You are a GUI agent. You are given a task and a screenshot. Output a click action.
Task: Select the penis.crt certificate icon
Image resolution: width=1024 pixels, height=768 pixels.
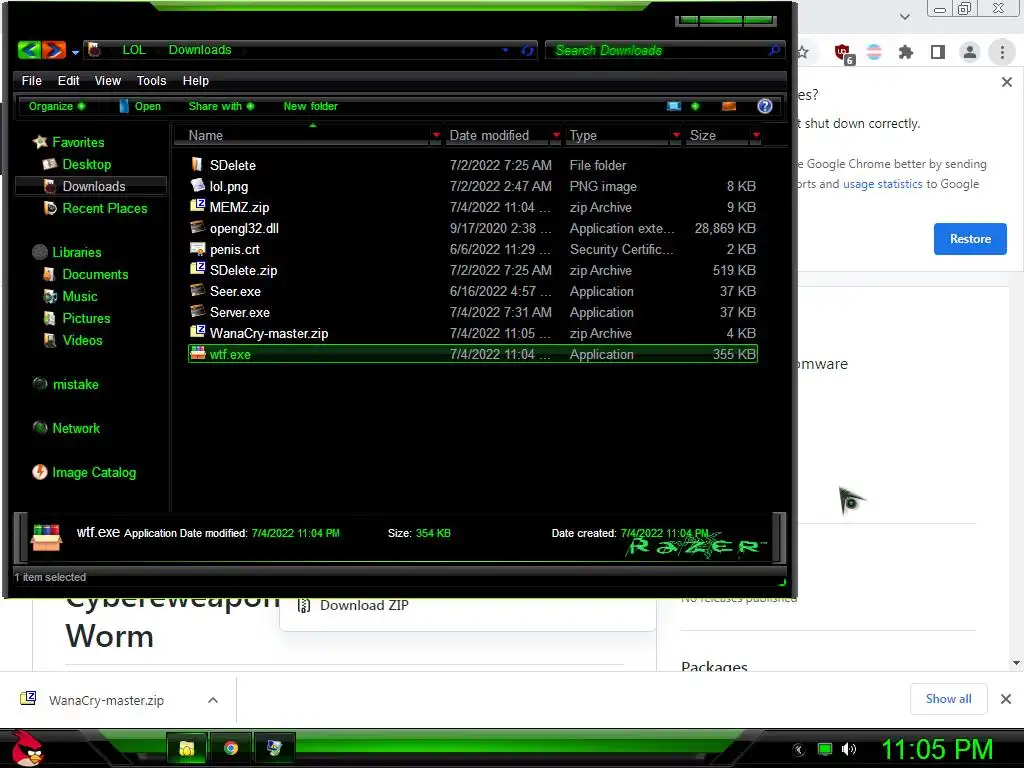(197, 249)
